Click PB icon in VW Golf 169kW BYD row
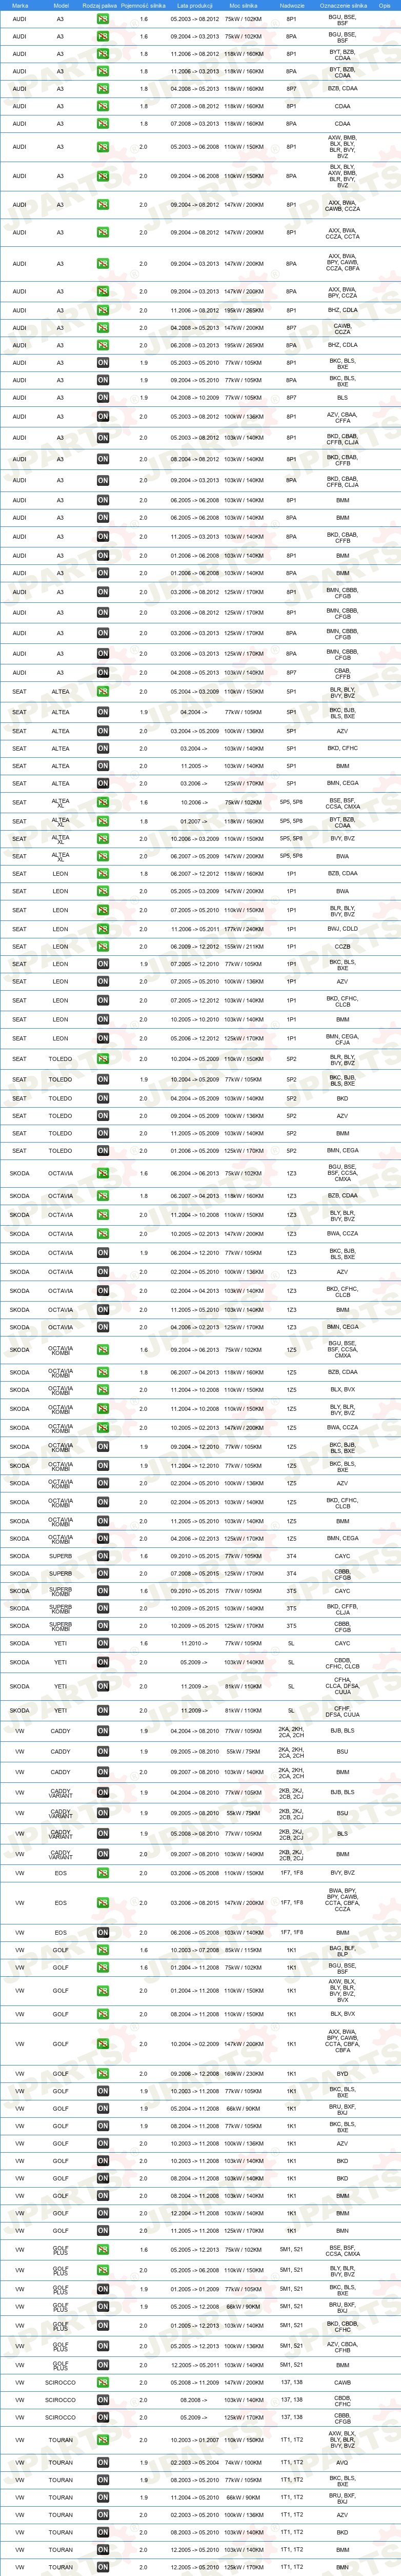 (x=102, y=2073)
